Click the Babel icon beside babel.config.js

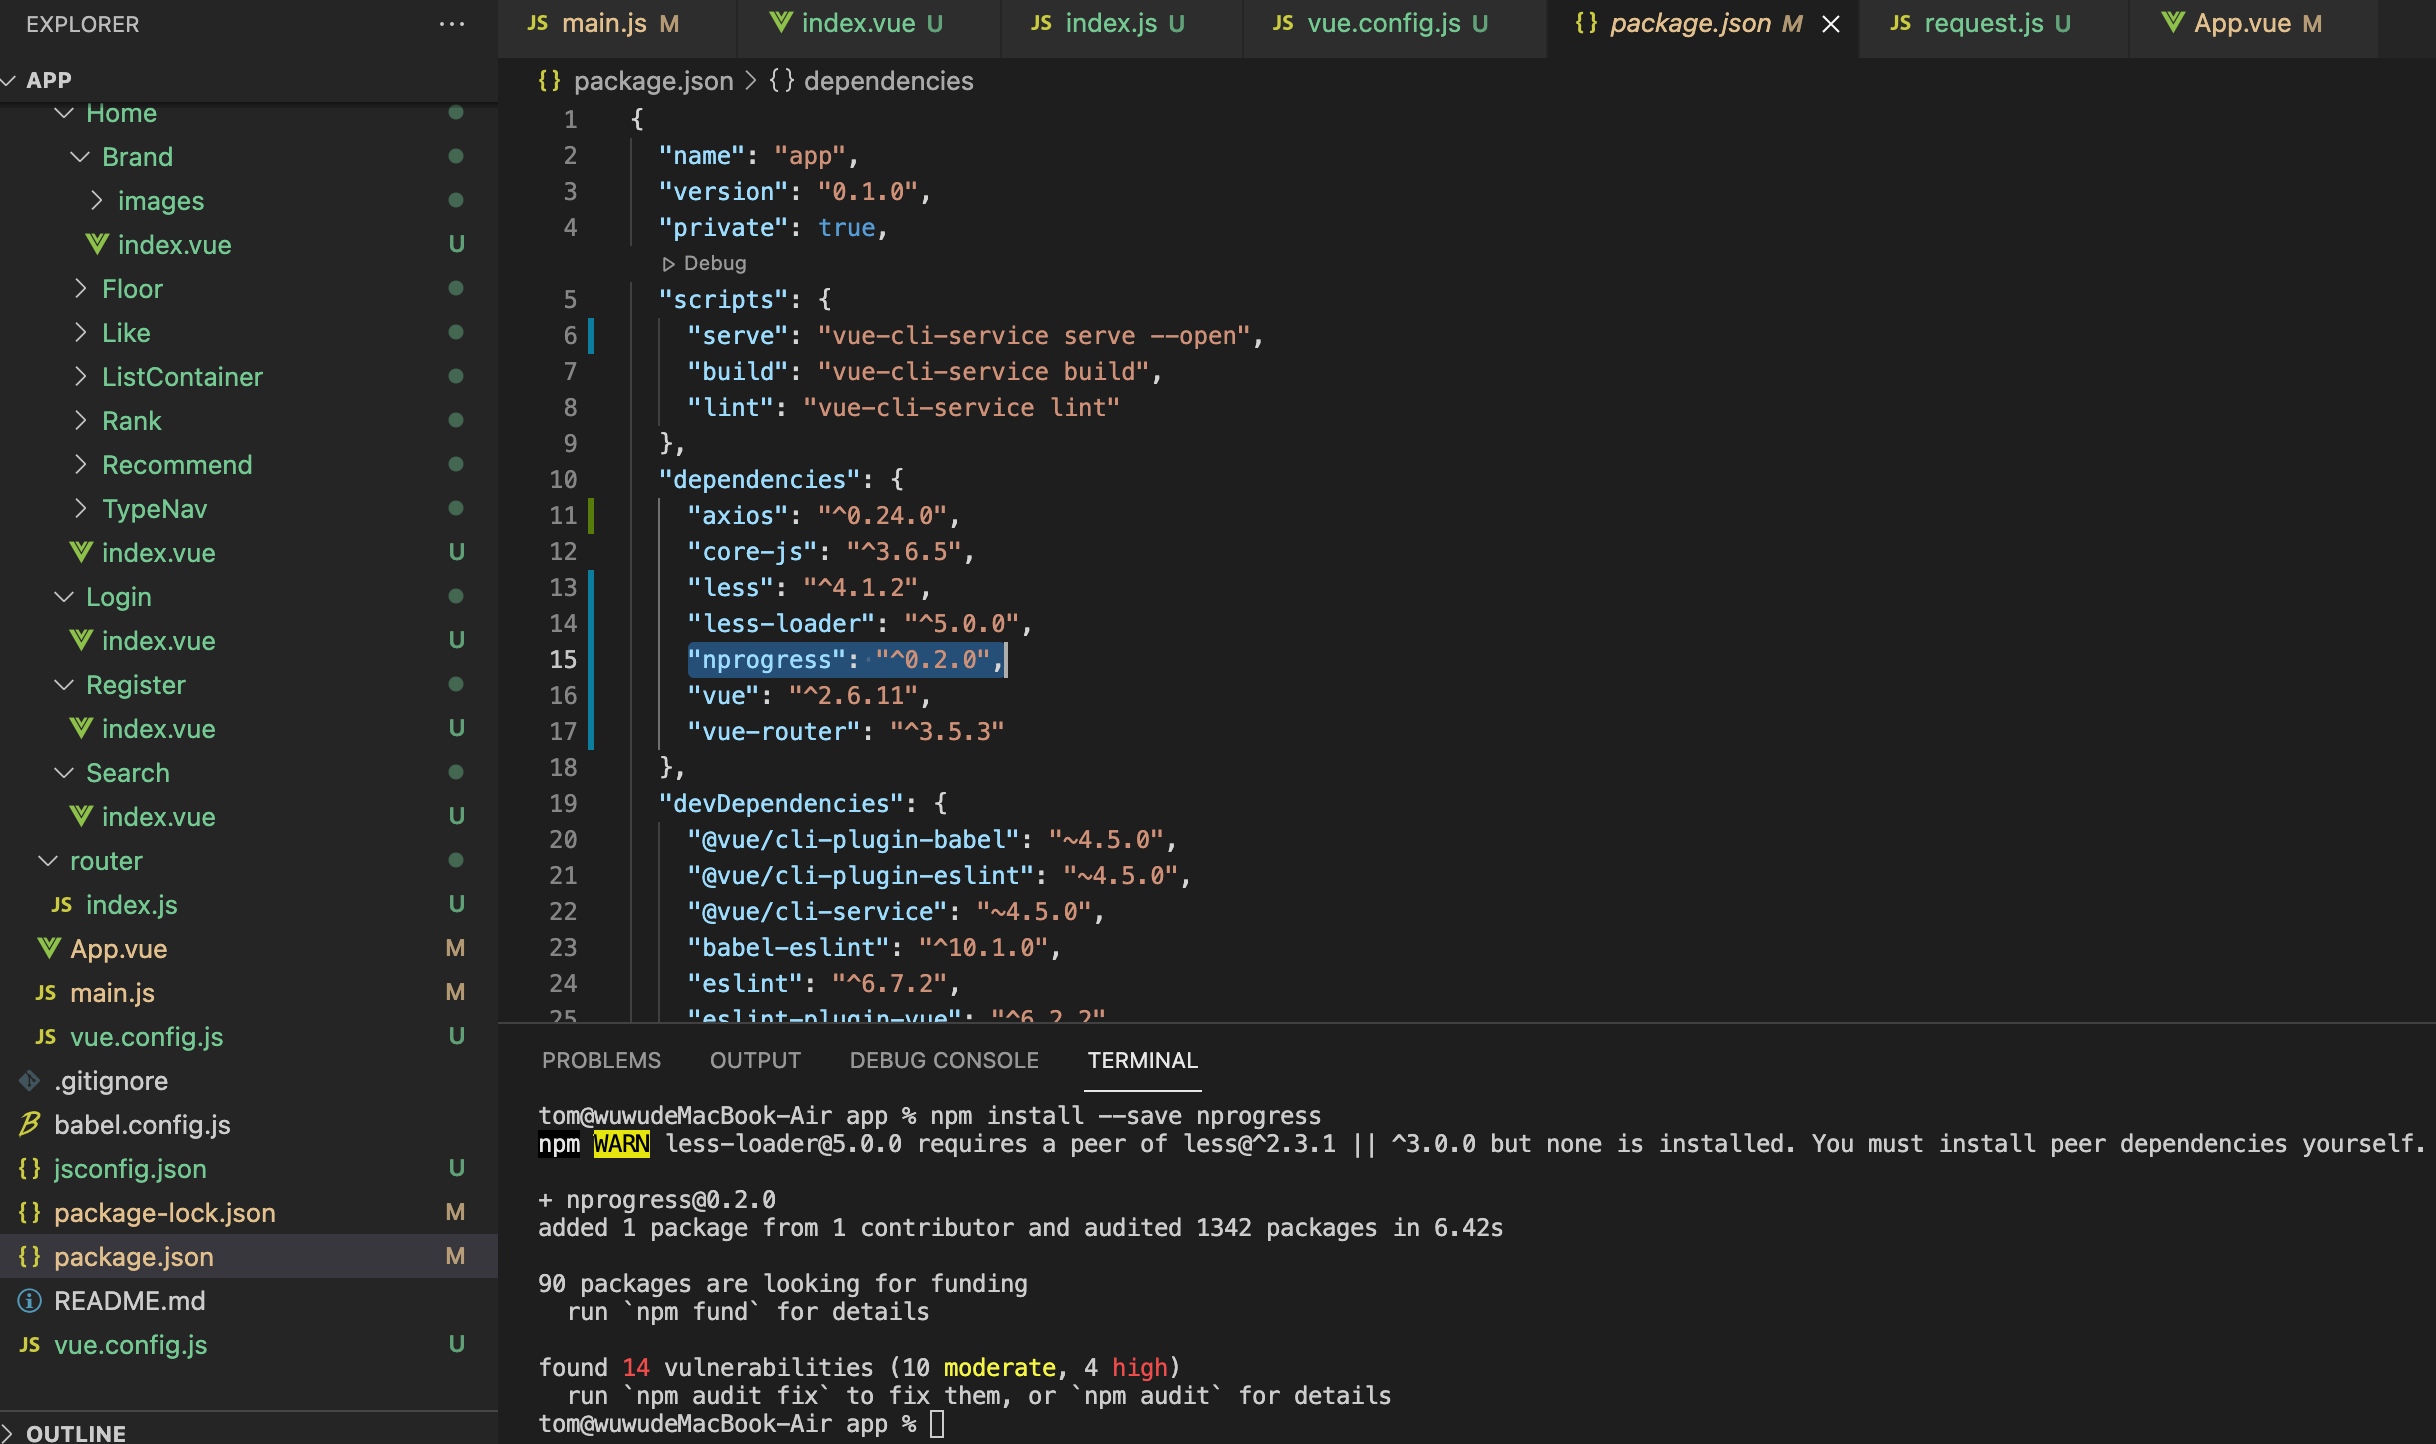click(30, 1124)
